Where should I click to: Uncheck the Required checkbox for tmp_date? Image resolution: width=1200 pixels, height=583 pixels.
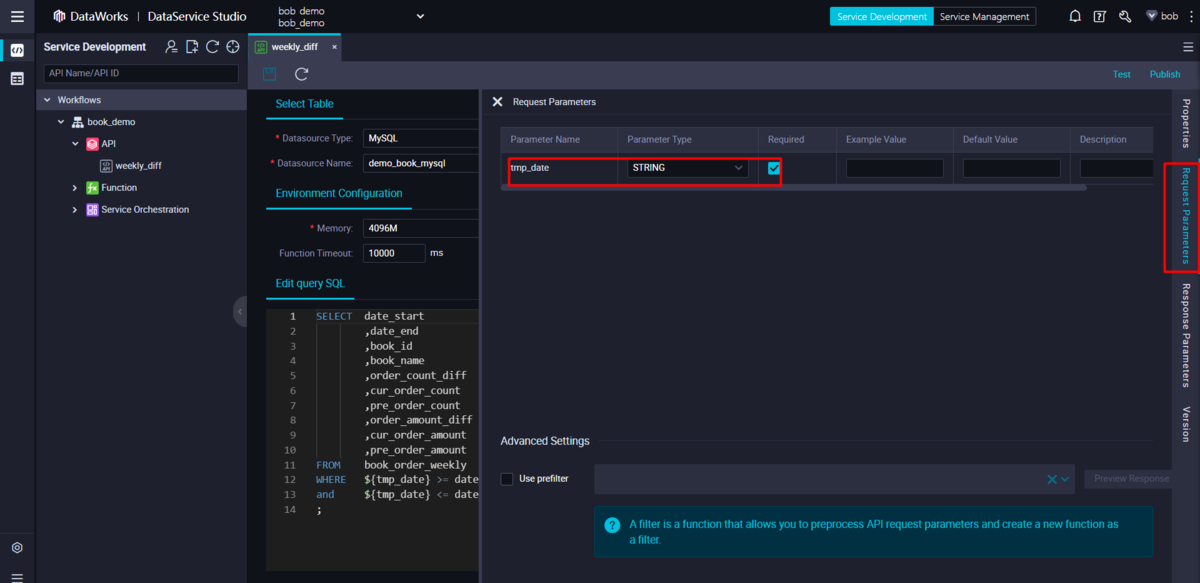coord(774,168)
